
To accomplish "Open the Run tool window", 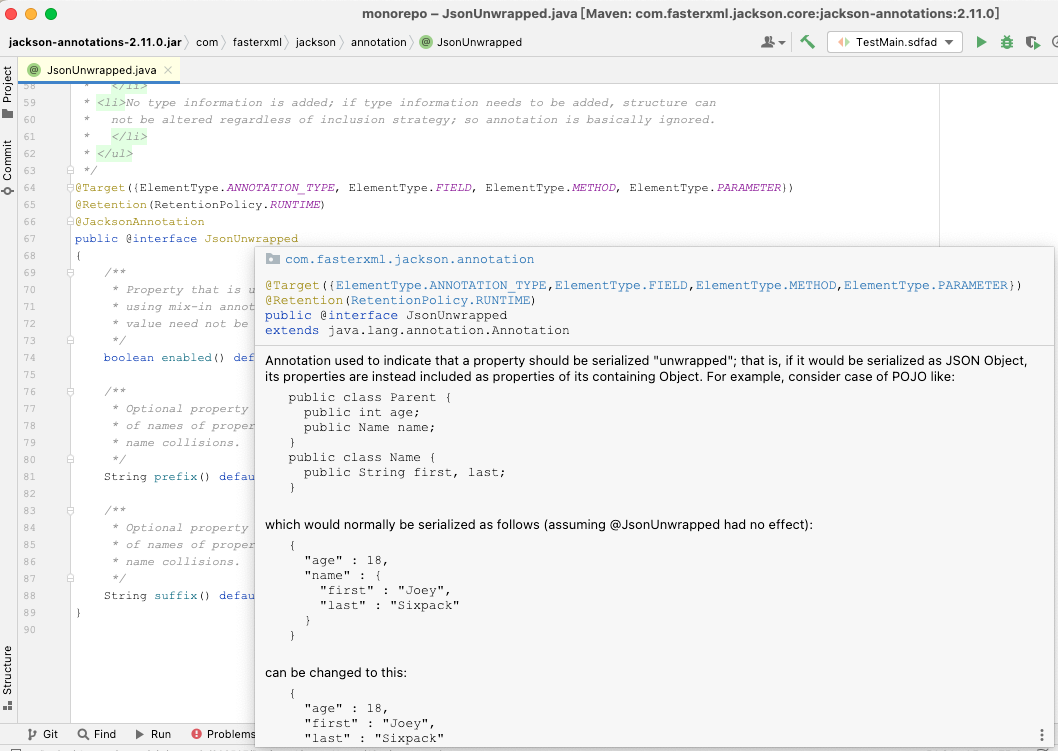I will [154, 733].
